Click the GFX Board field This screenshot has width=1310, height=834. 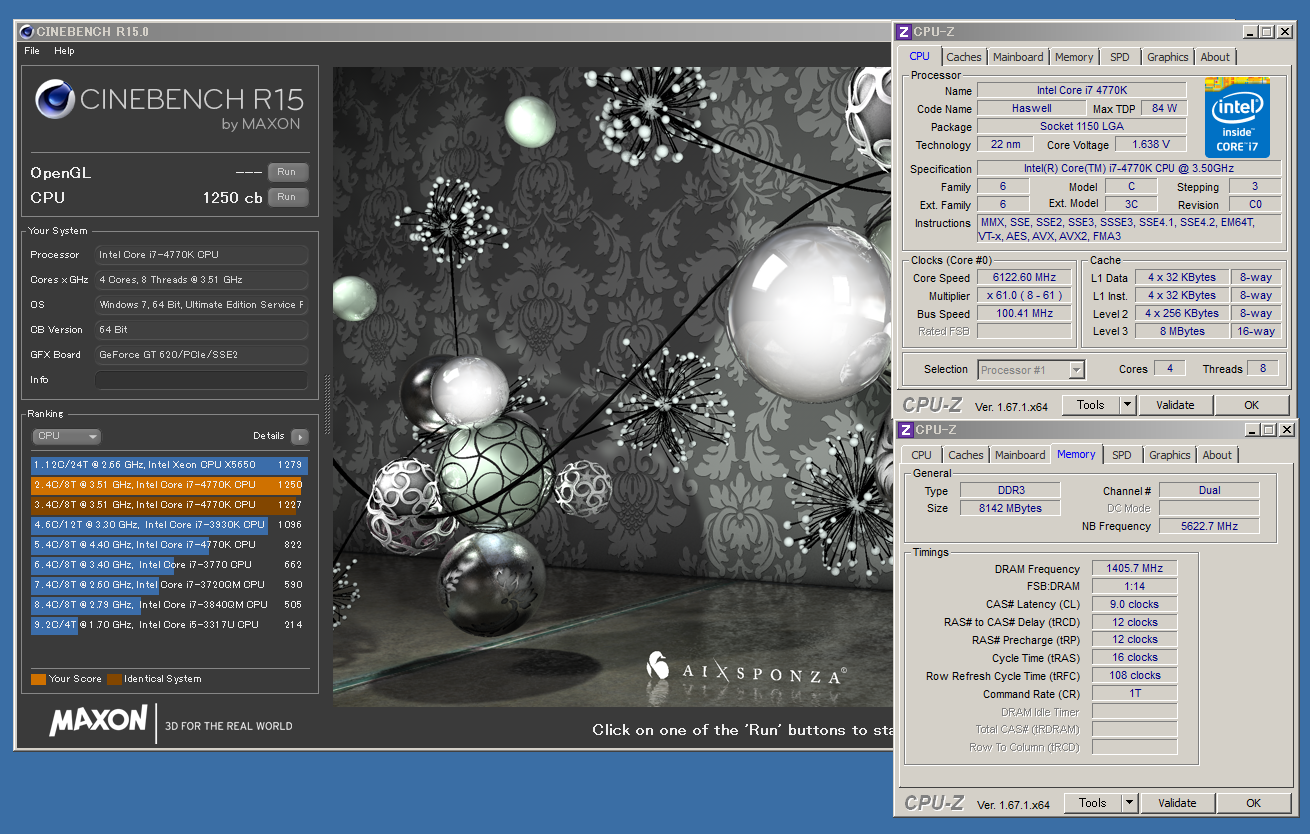pos(201,355)
